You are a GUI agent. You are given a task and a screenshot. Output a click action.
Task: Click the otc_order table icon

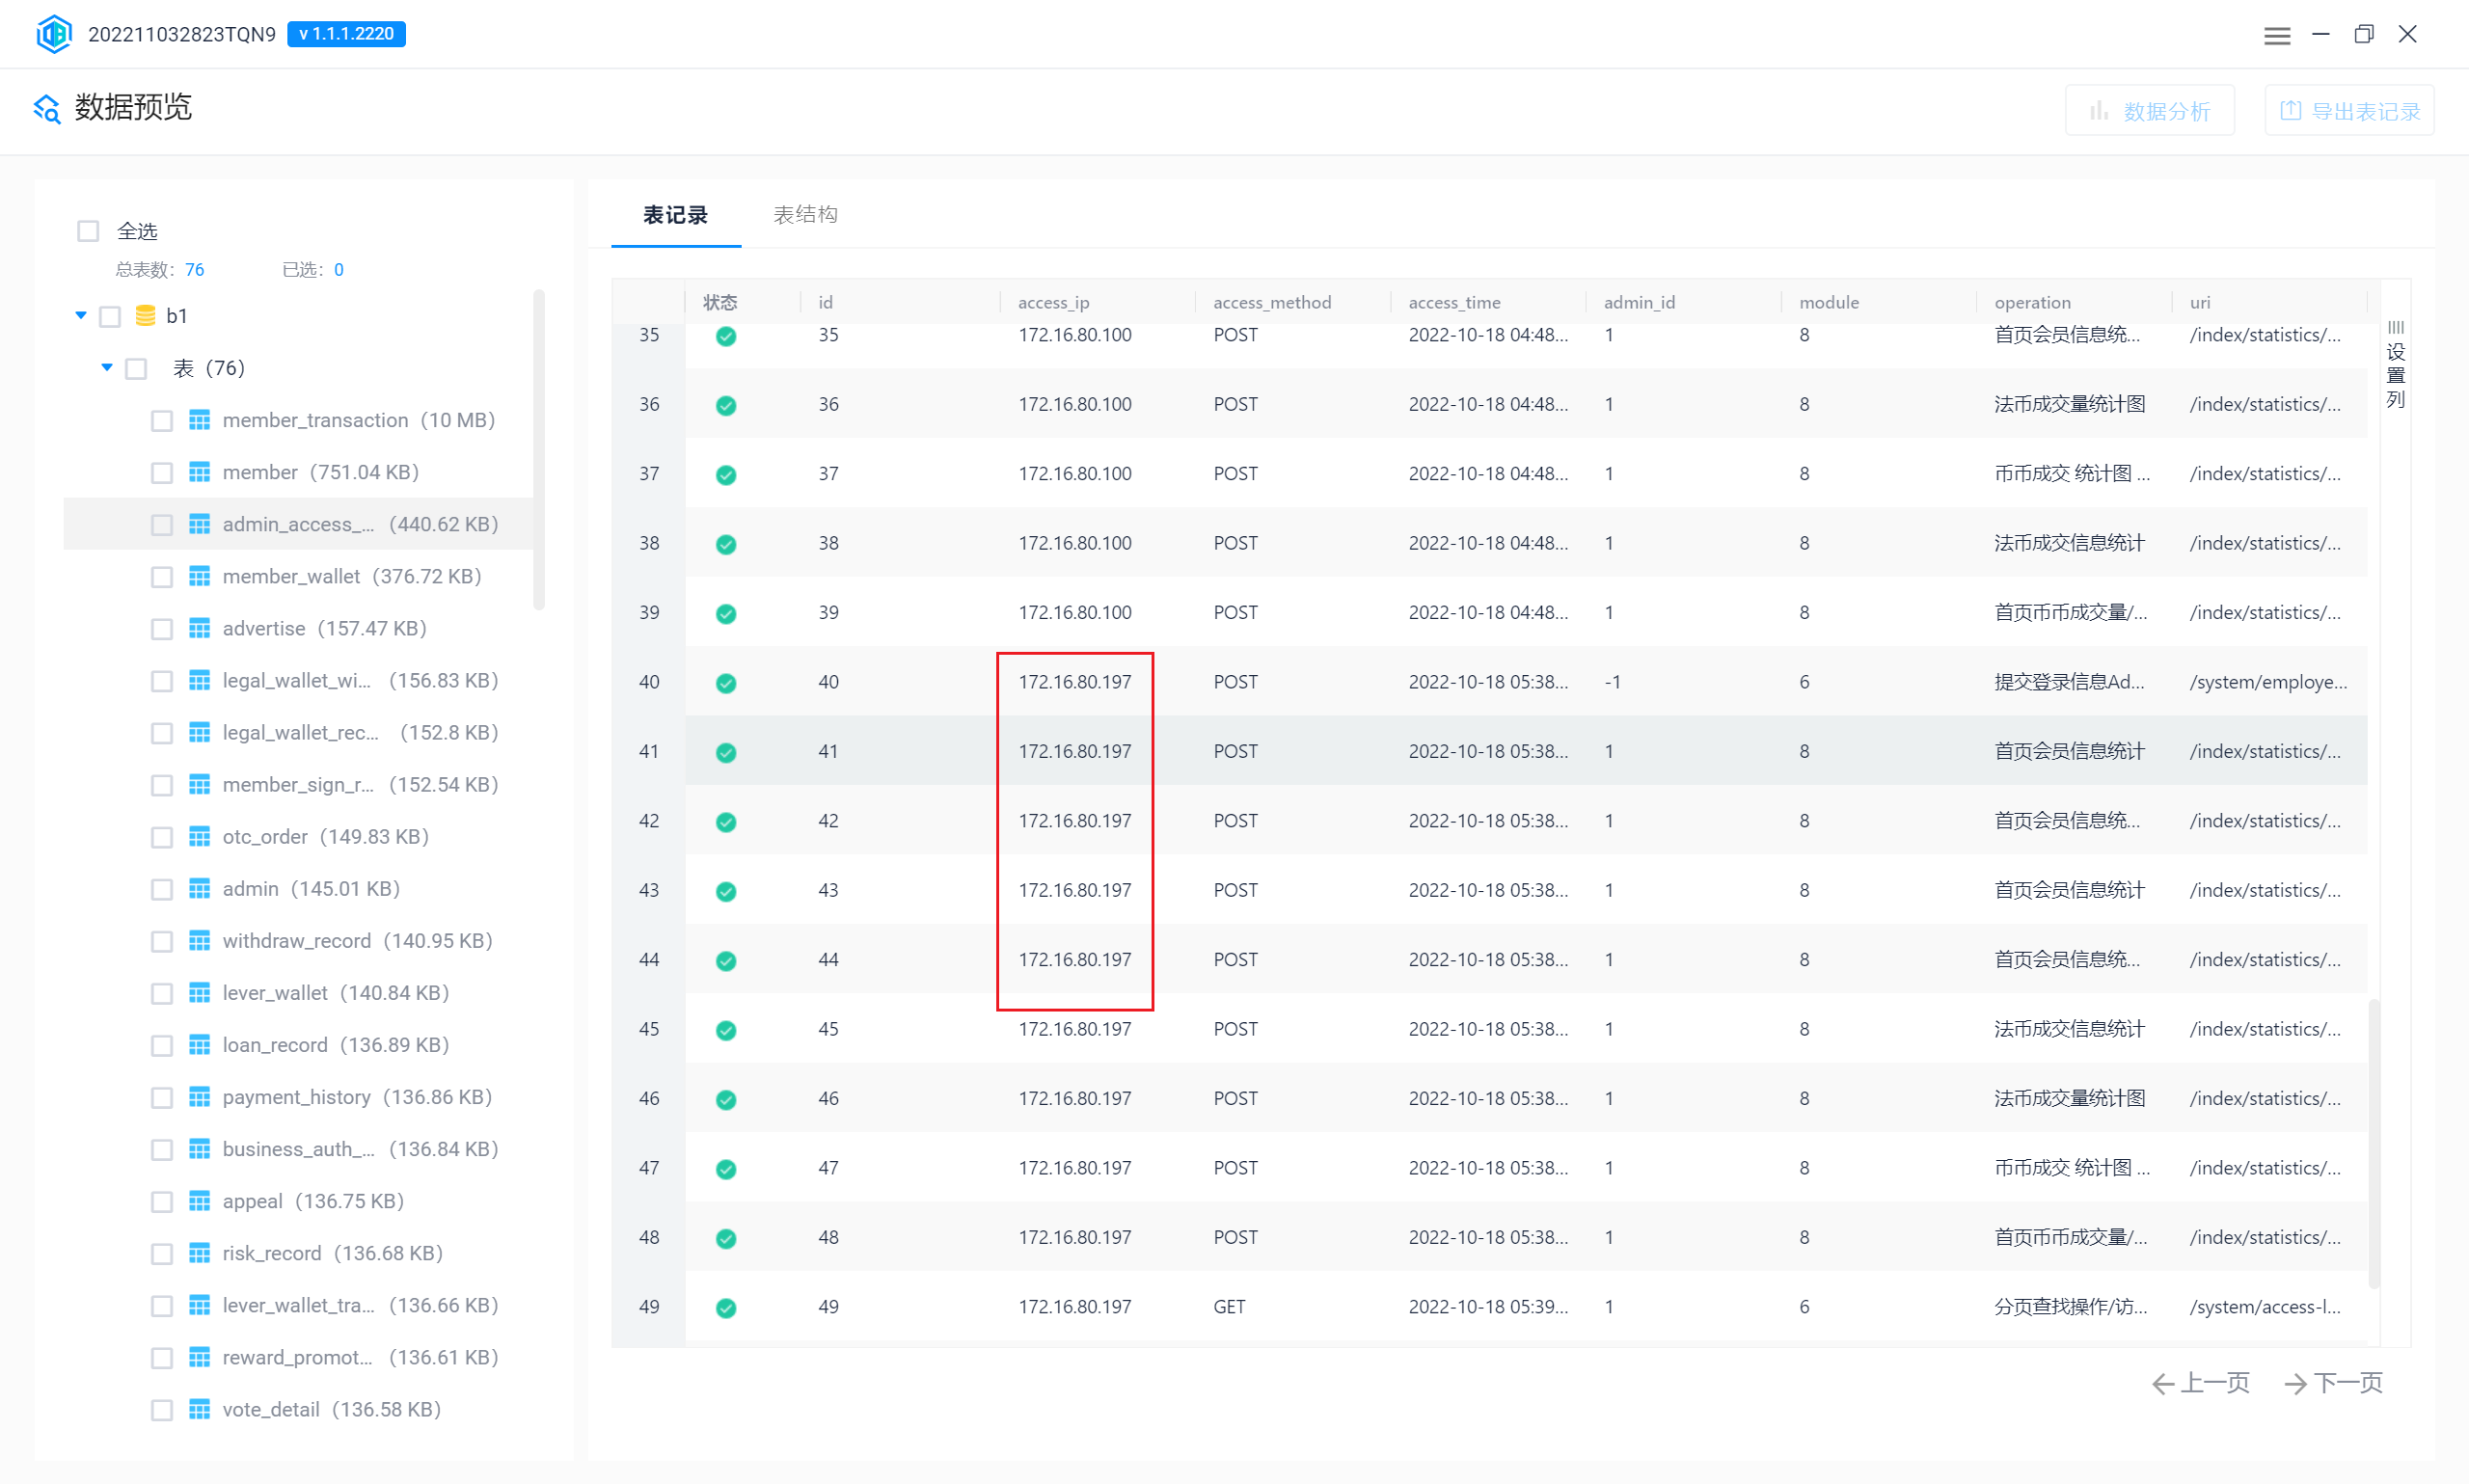point(200,836)
